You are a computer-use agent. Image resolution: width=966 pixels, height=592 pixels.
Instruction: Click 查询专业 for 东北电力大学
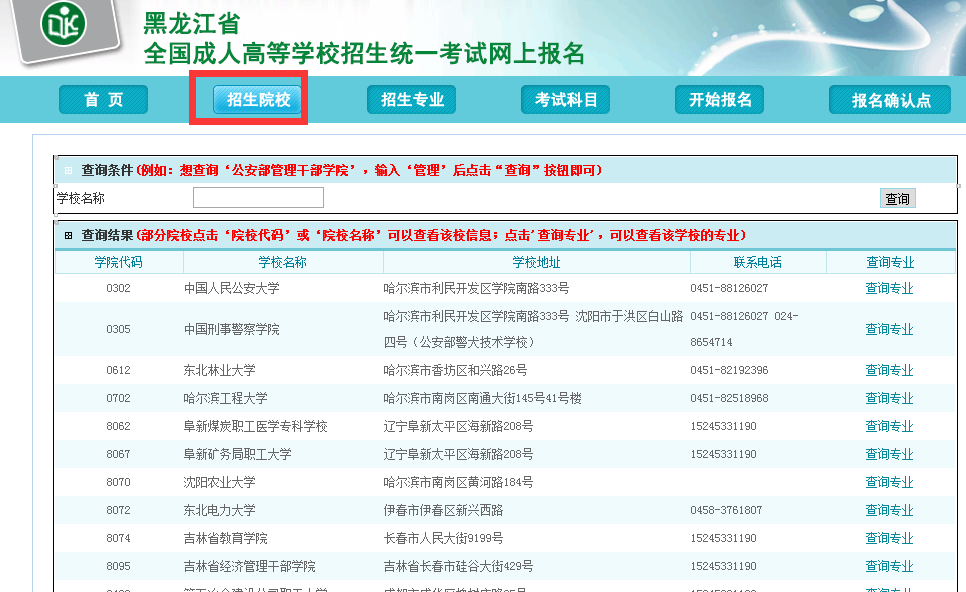[889, 511]
